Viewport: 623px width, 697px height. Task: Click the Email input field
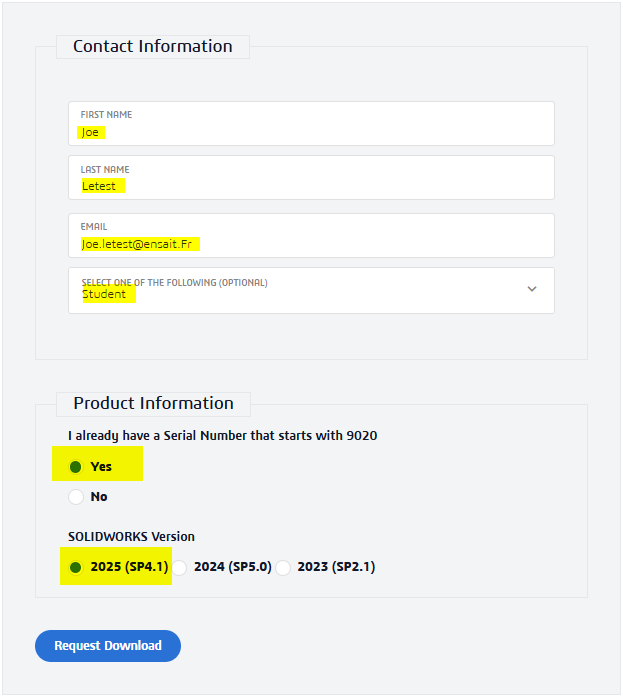pos(310,235)
